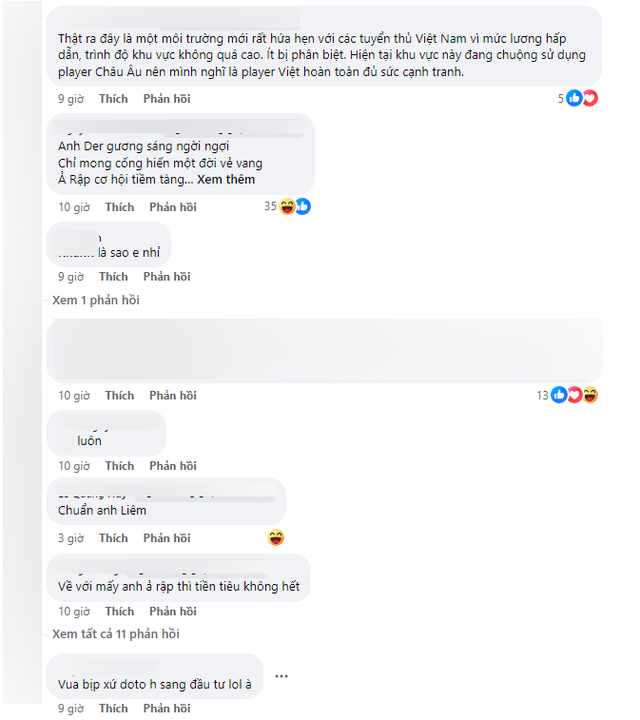Toggle Thích on the 'Chuẩn anh Liêm' comment
The image size is (640, 720).
[113, 538]
